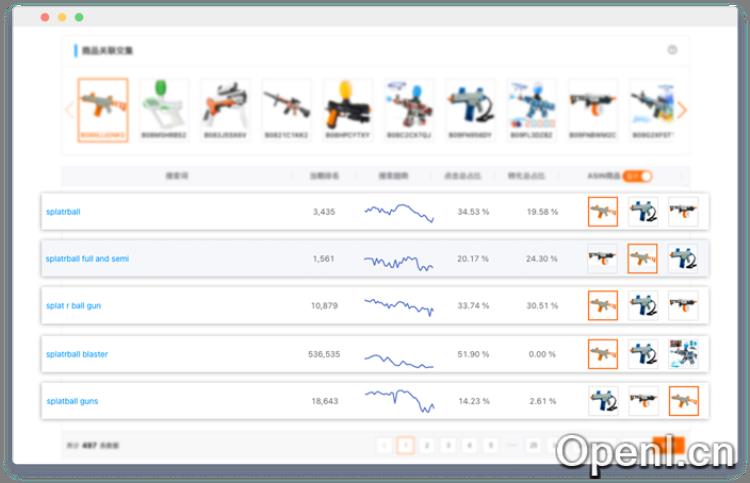Go to the previous page with the pagination arrow

pos(385,445)
